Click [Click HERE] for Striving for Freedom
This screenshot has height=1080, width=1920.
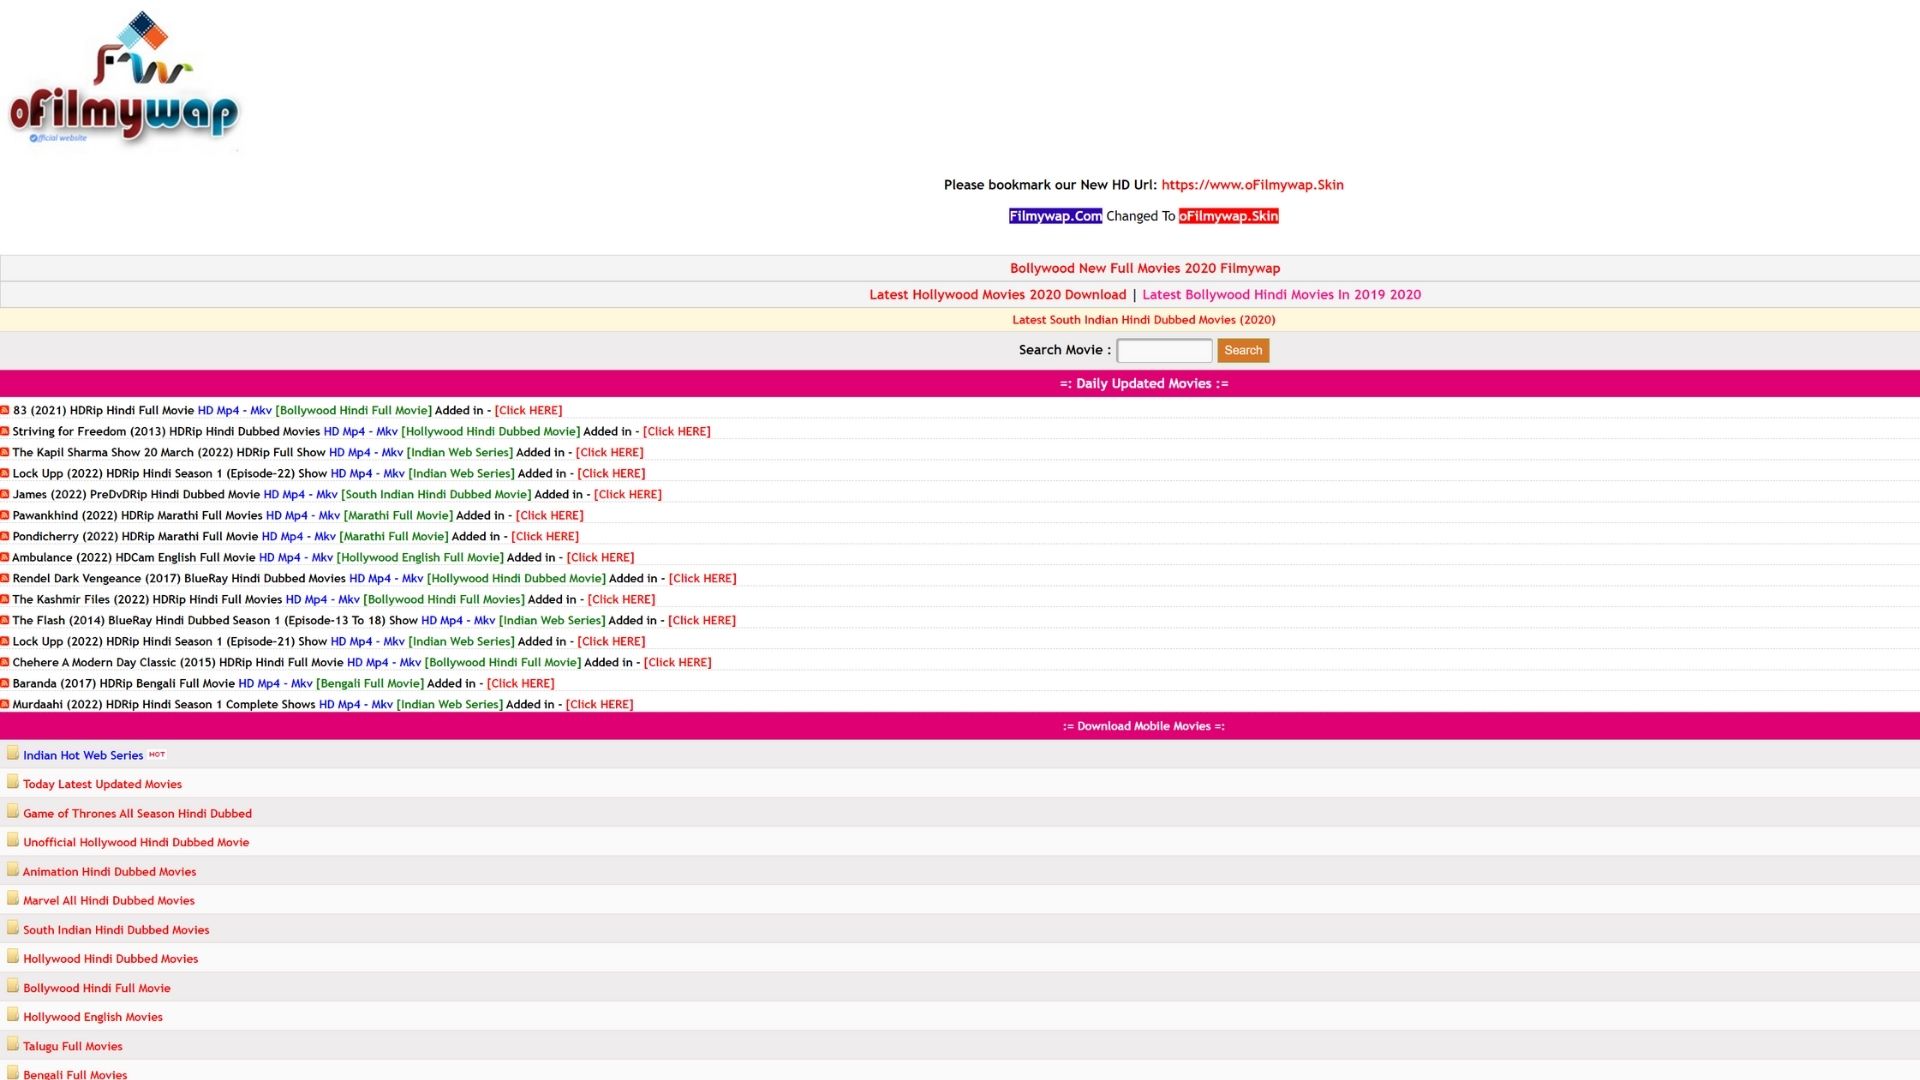[676, 431]
